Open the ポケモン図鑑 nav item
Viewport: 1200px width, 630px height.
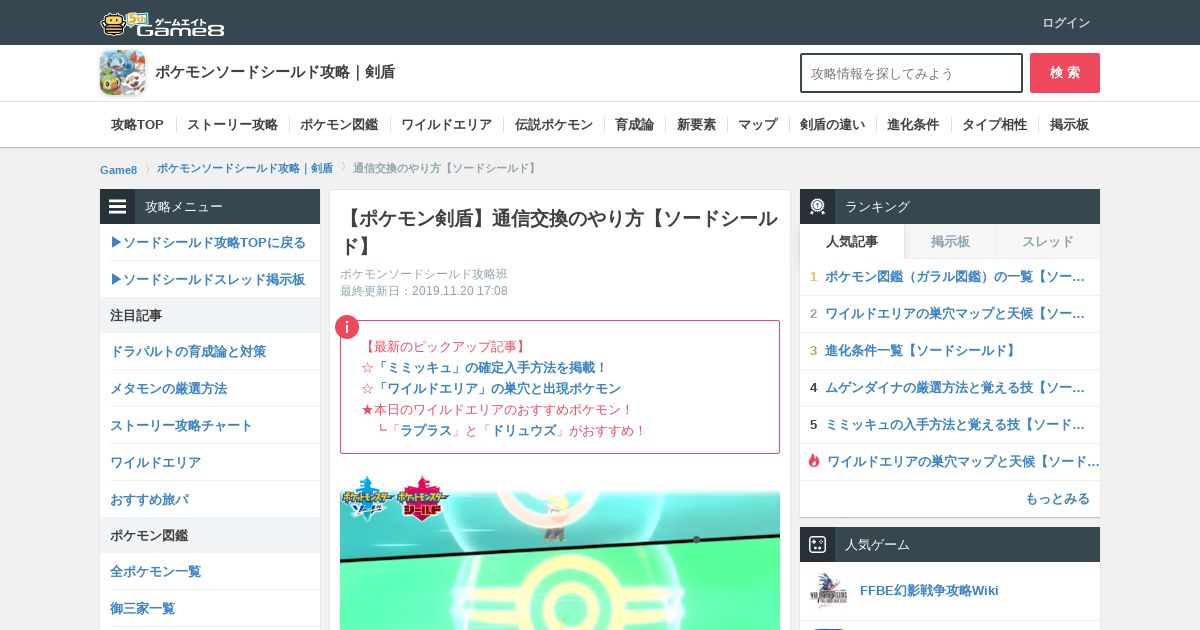pos(339,125)
